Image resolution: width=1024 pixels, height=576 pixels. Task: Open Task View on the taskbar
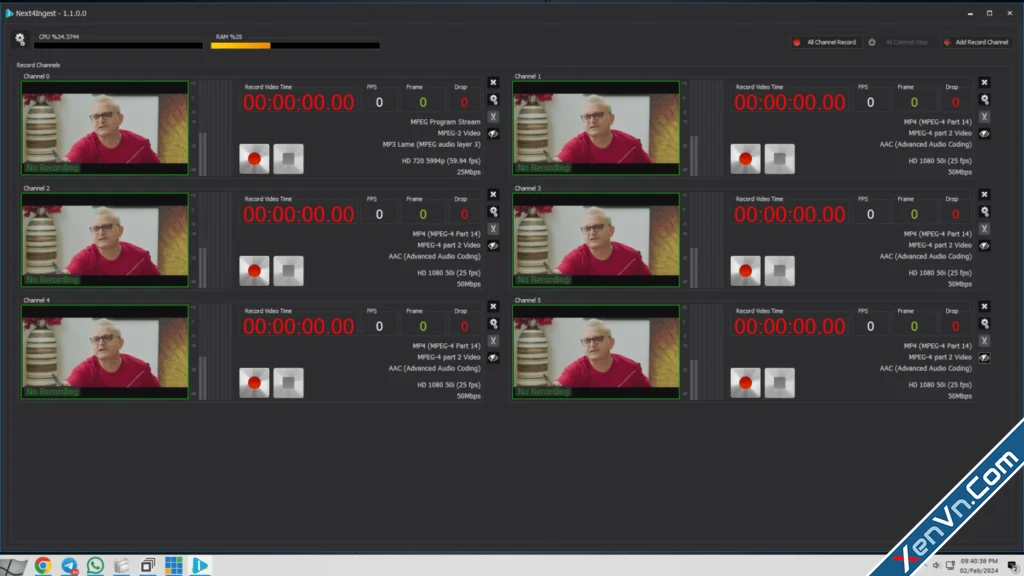pos(148,566)
